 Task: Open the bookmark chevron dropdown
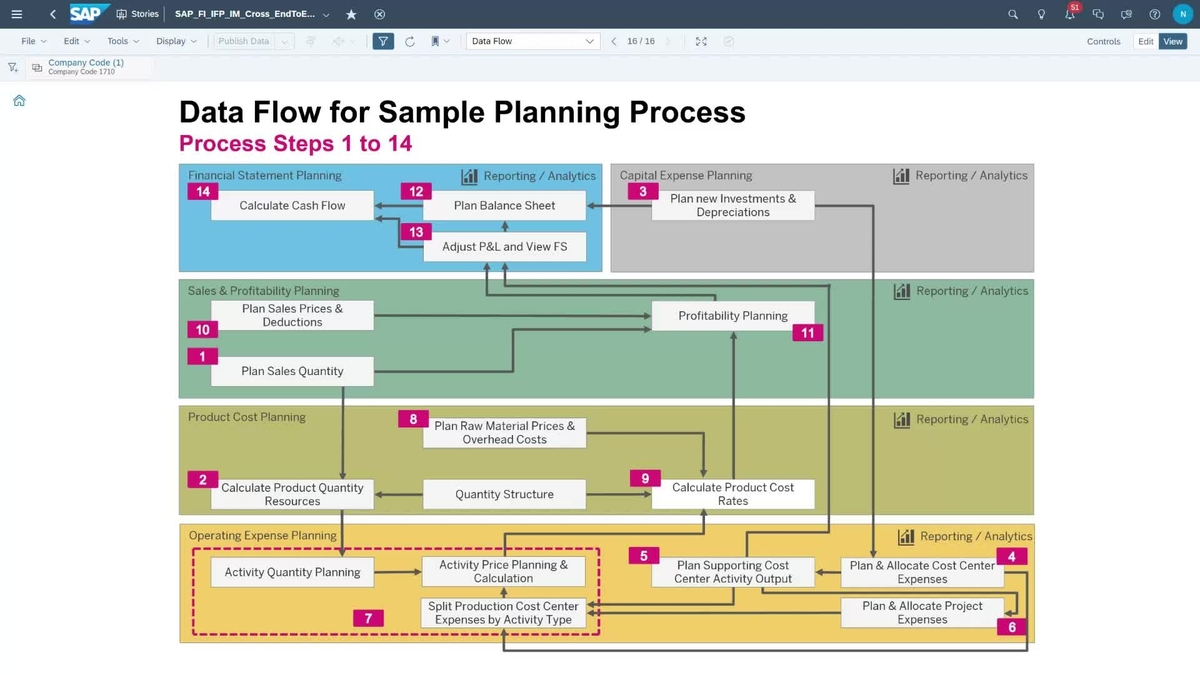click(446, 41)
